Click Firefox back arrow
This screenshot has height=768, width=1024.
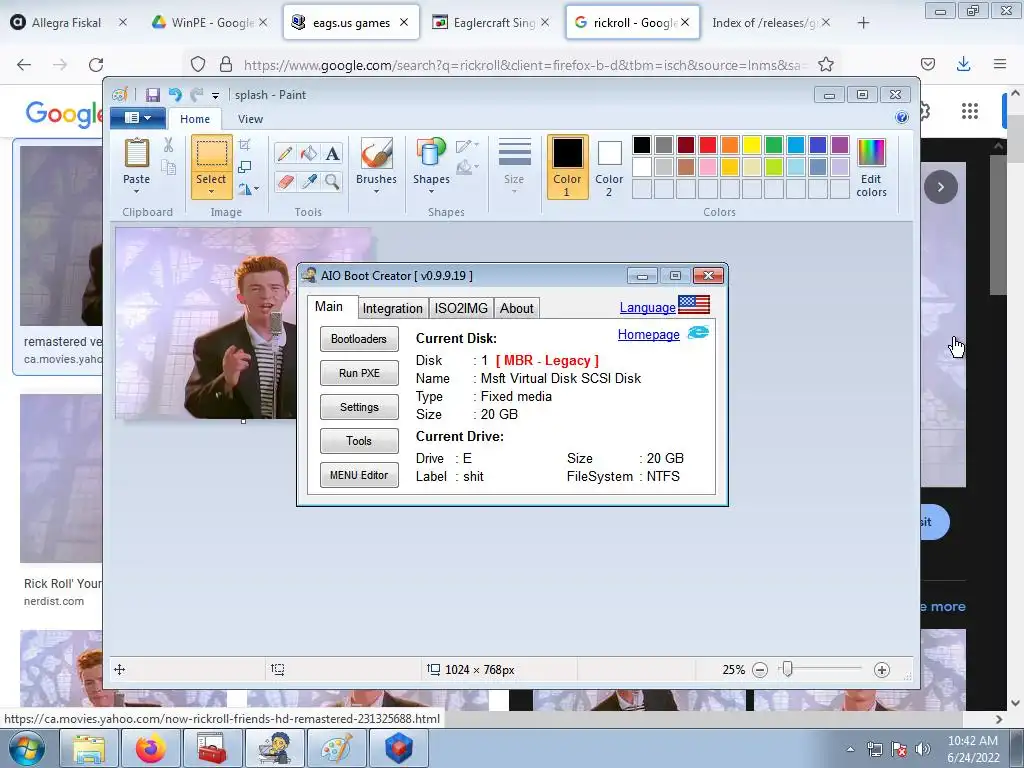point(24,64)
